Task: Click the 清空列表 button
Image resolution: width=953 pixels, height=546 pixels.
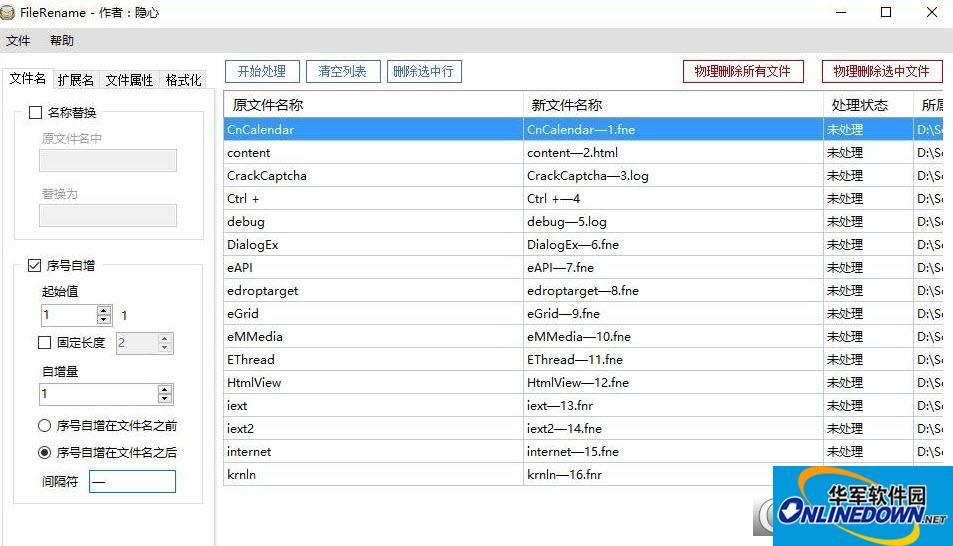Action: coord(343,71)
